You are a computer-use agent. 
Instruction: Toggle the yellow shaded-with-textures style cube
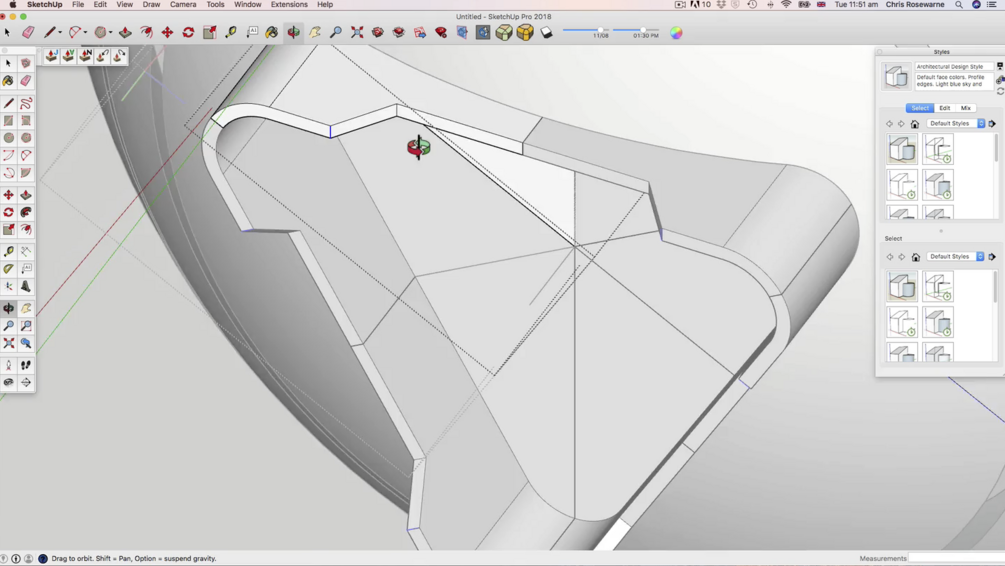point(525,32)
